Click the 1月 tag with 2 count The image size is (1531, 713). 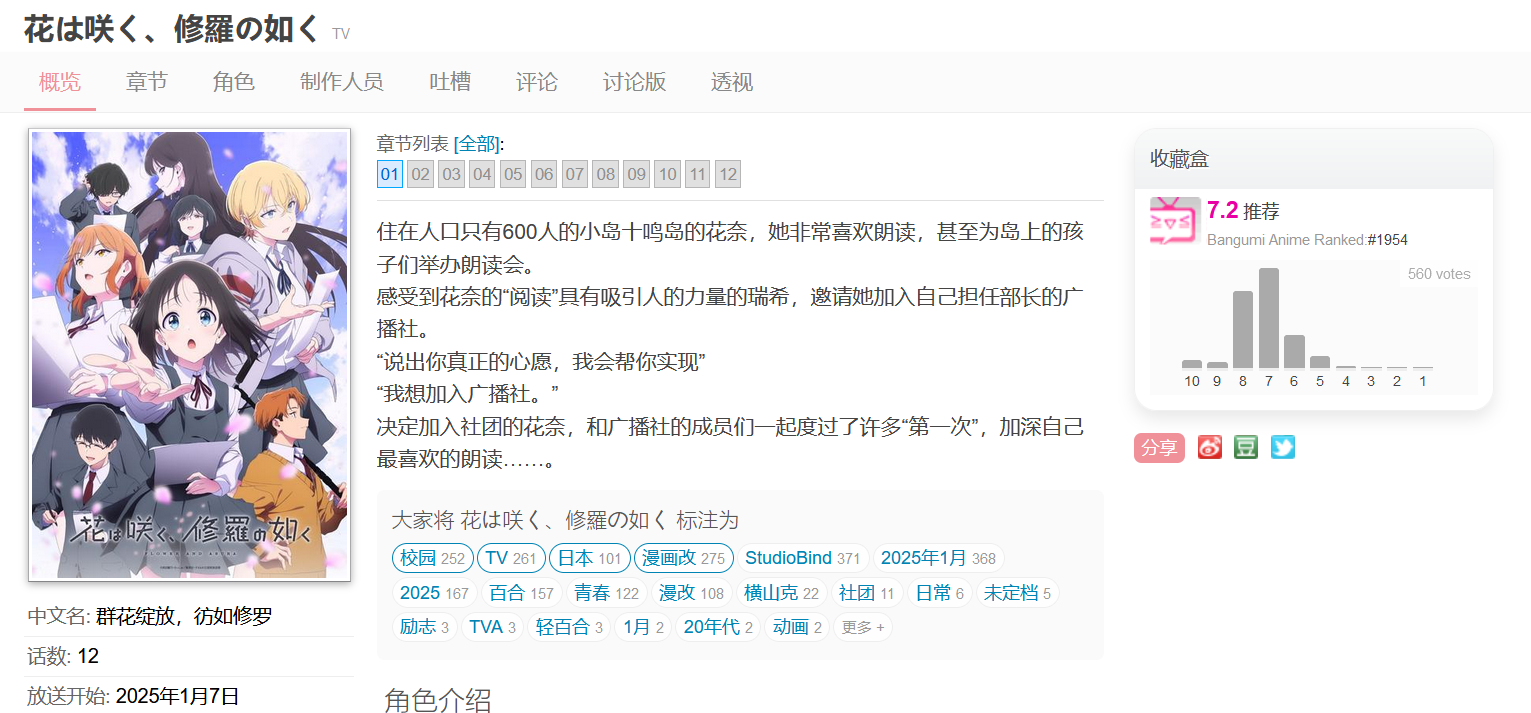(643, 627)
